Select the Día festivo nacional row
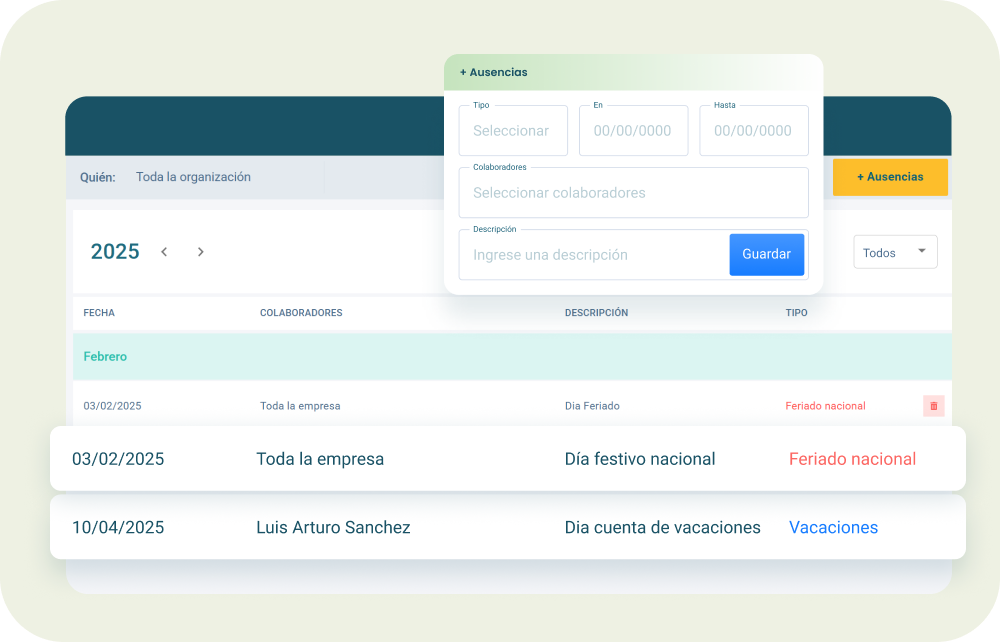Image resolution: width=1000 pixels, height=642 pixels. (640, 459)
